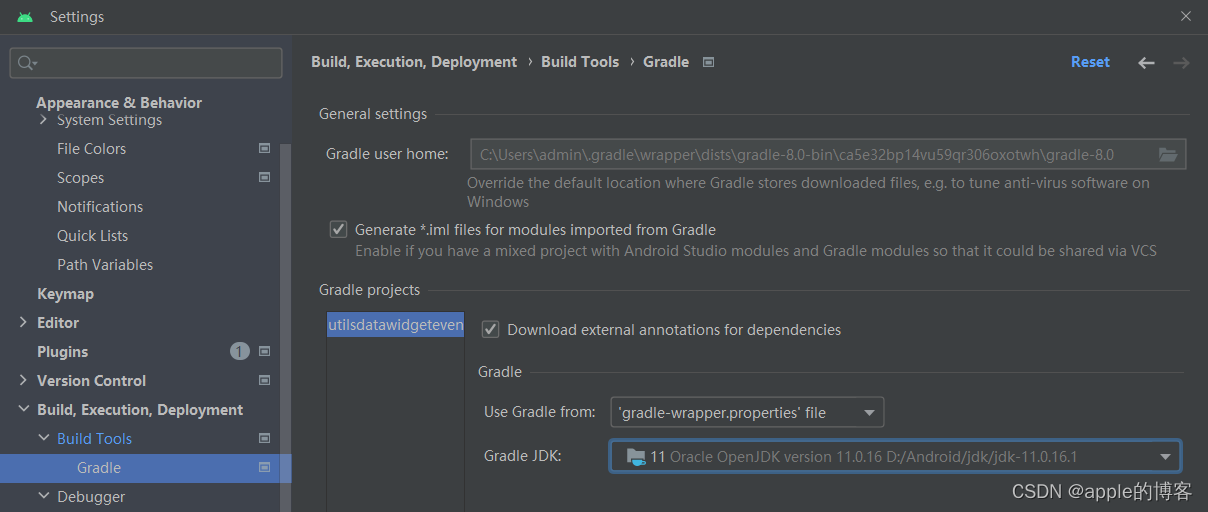Click the project-level icon beside Version Control
This screenshot has height=512, width=1208.
(265, 380)
